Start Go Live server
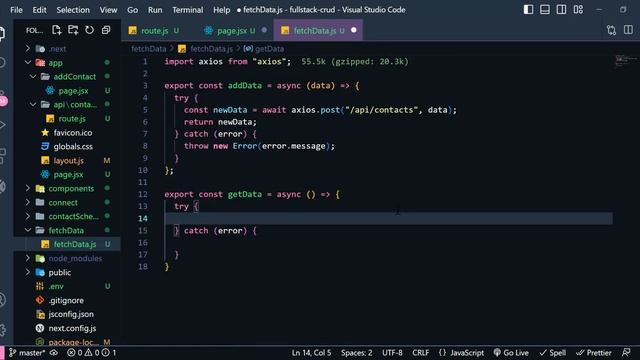Image resolution: width=640 pixels, height=360 pixels. 511,353
